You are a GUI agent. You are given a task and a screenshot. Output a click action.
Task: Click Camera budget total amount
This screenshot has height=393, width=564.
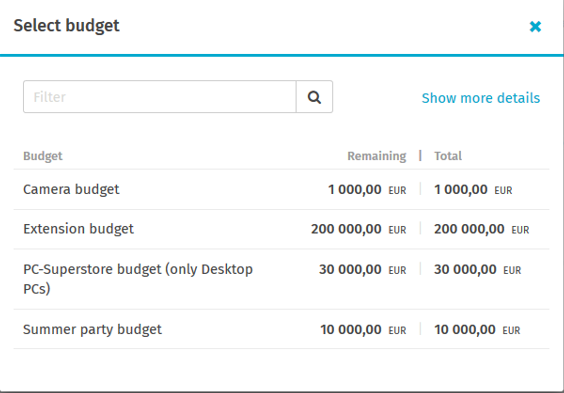point(473,189)
